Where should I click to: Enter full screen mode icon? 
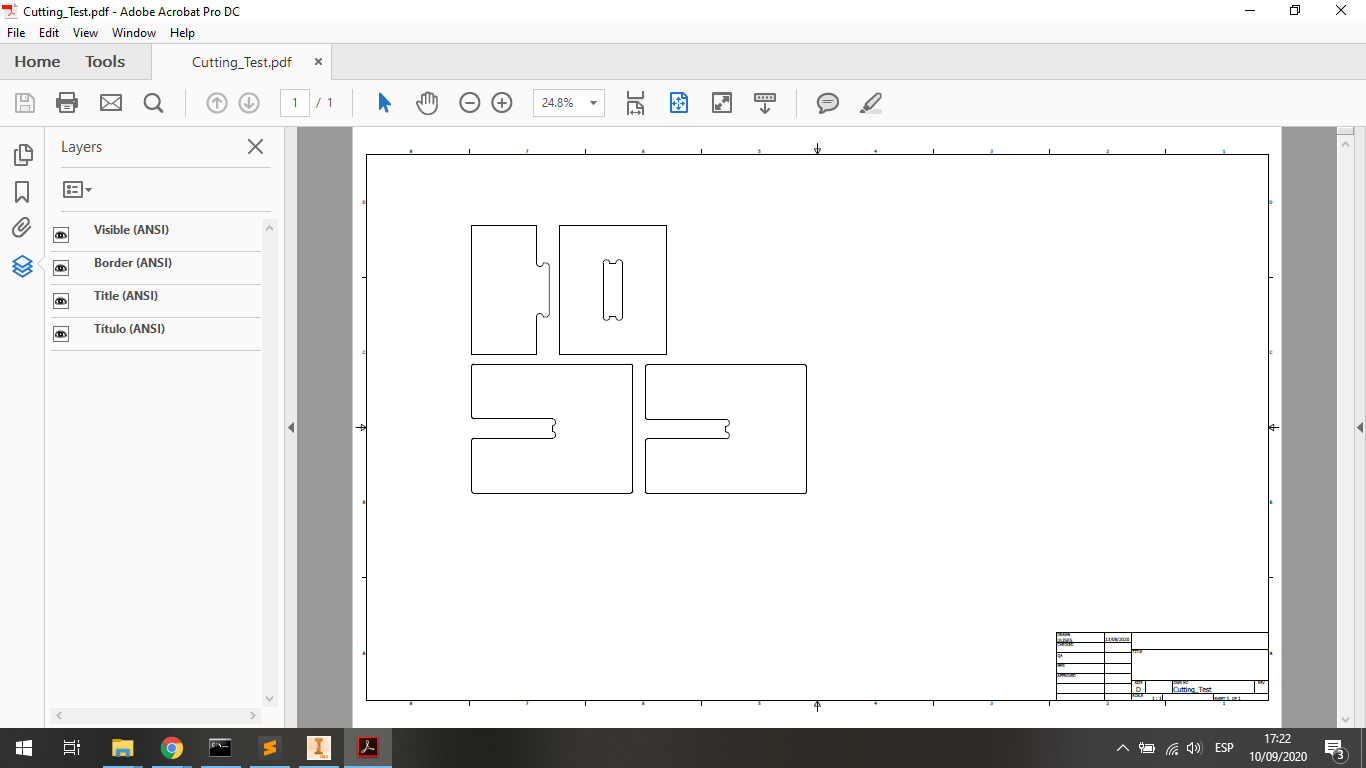pyautogui.click(x=722, y=103)
